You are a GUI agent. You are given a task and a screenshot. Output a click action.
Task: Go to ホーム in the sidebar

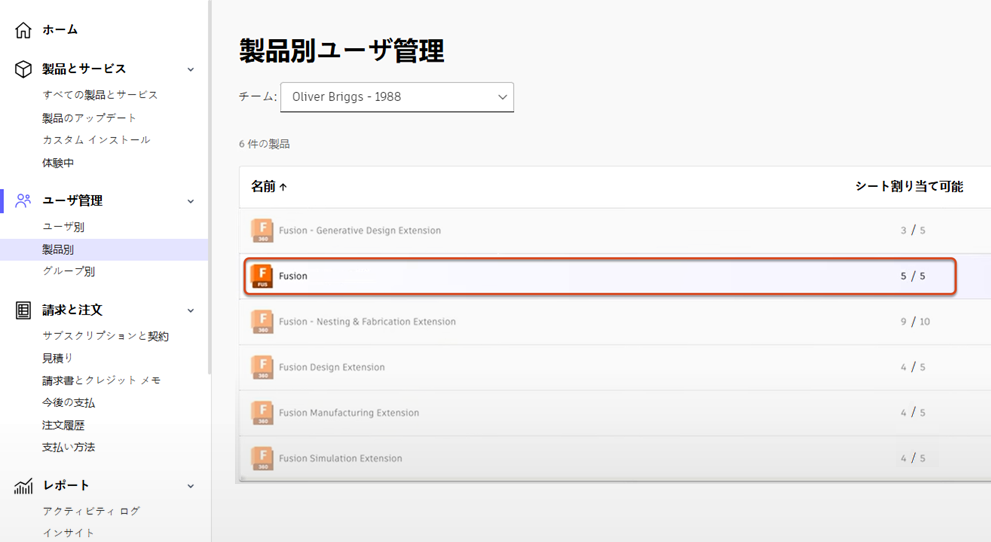(60, 30)
